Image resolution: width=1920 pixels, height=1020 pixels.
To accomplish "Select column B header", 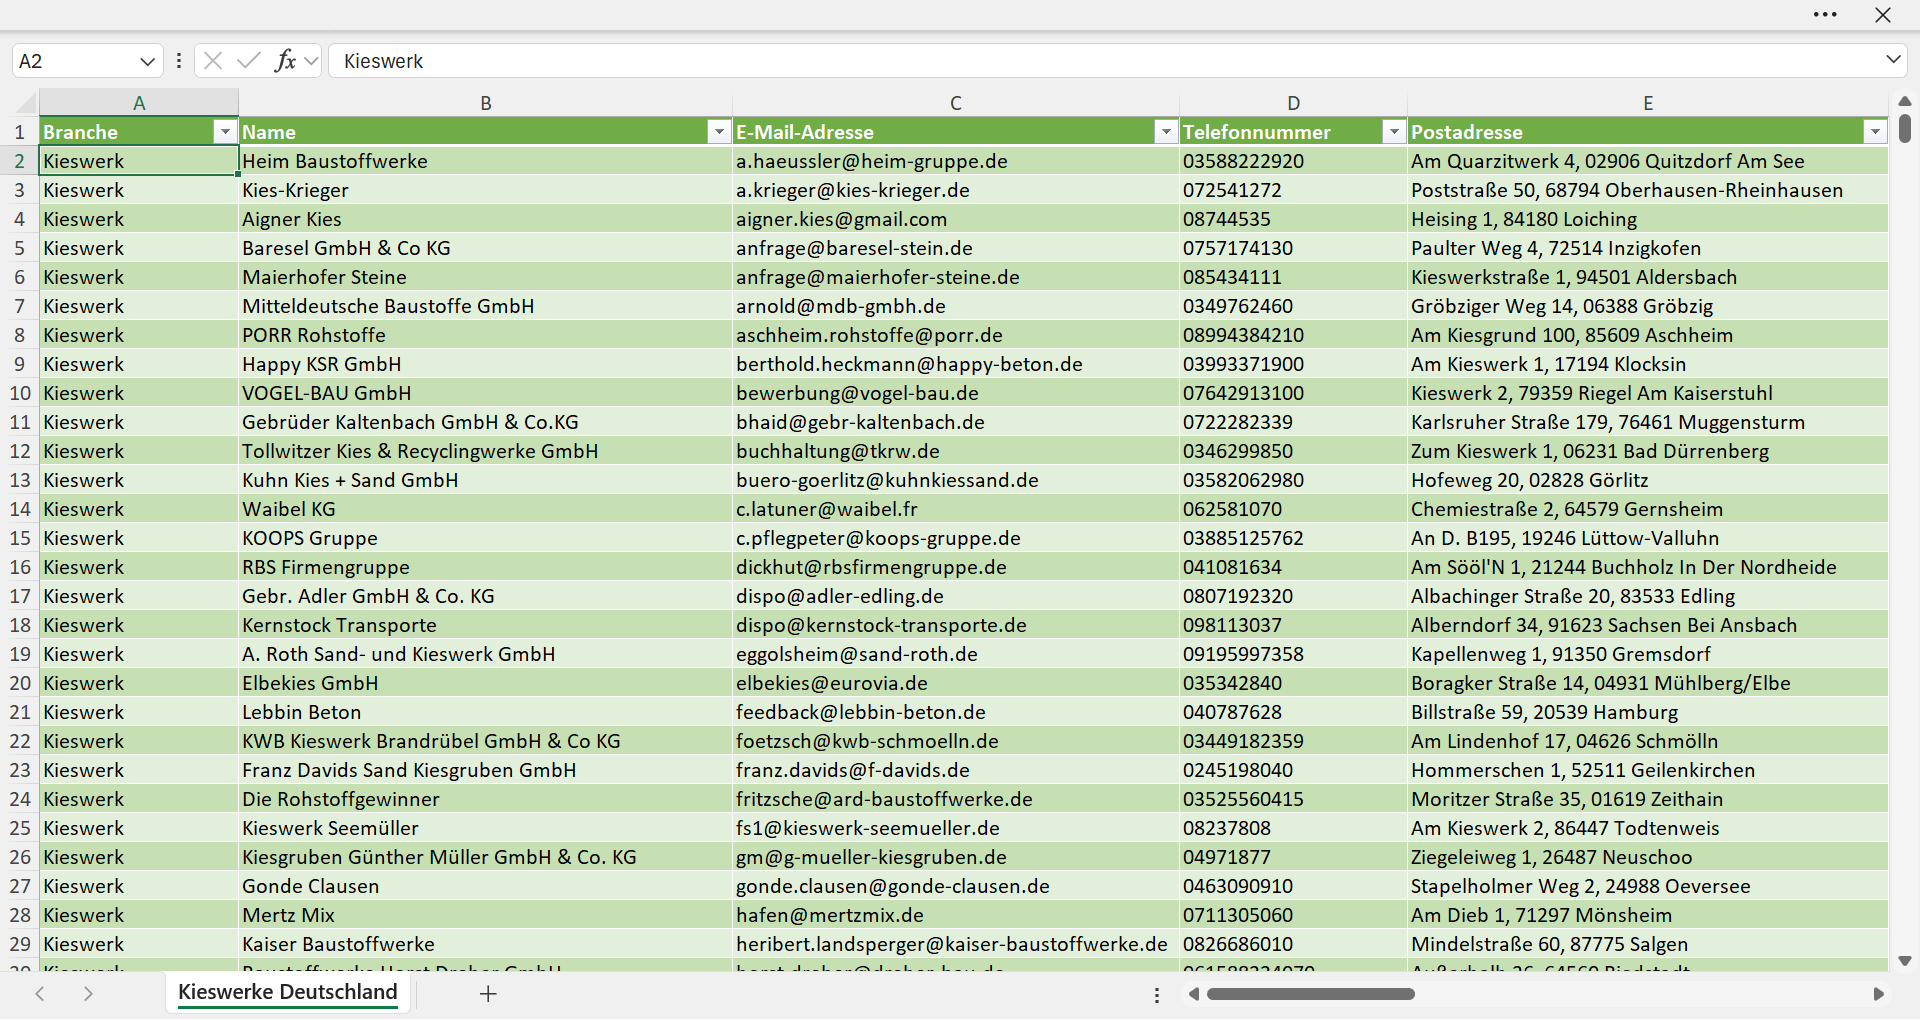I will coord(486,102).
